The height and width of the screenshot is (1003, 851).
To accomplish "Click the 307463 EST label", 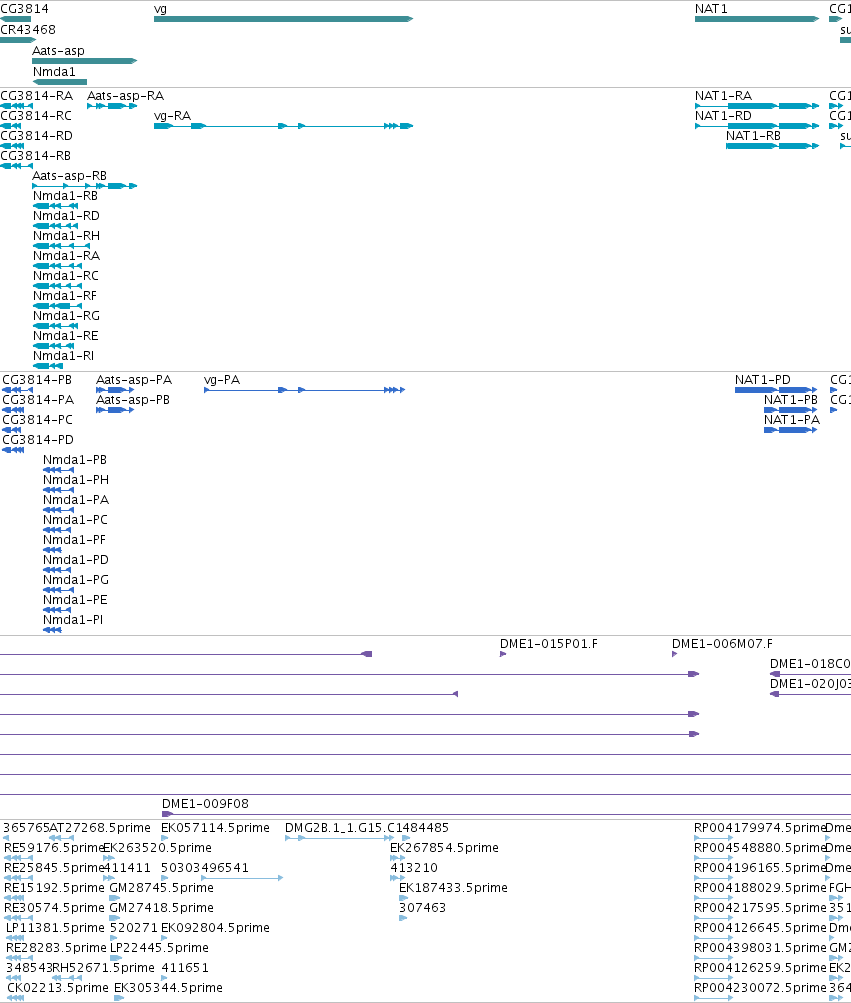I will (x=422, y=907).
